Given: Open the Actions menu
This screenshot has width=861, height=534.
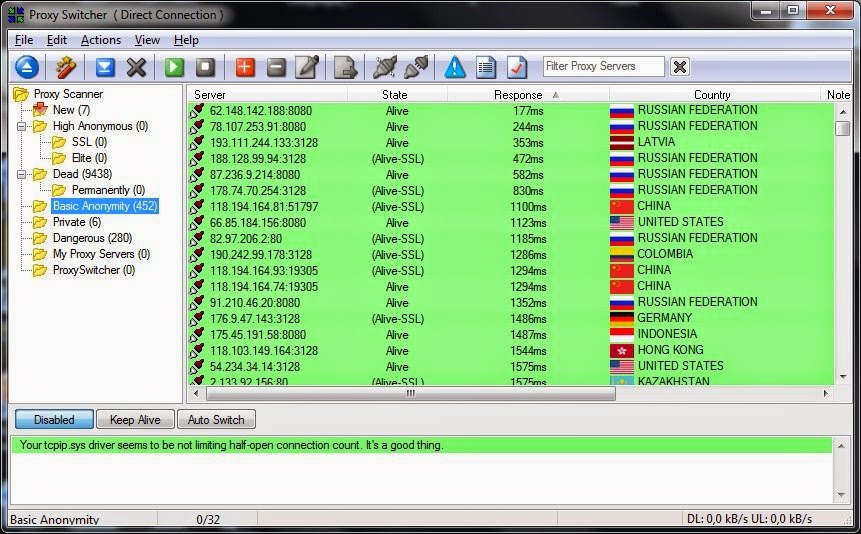Looking at the screenshot, I should point(100,40).
